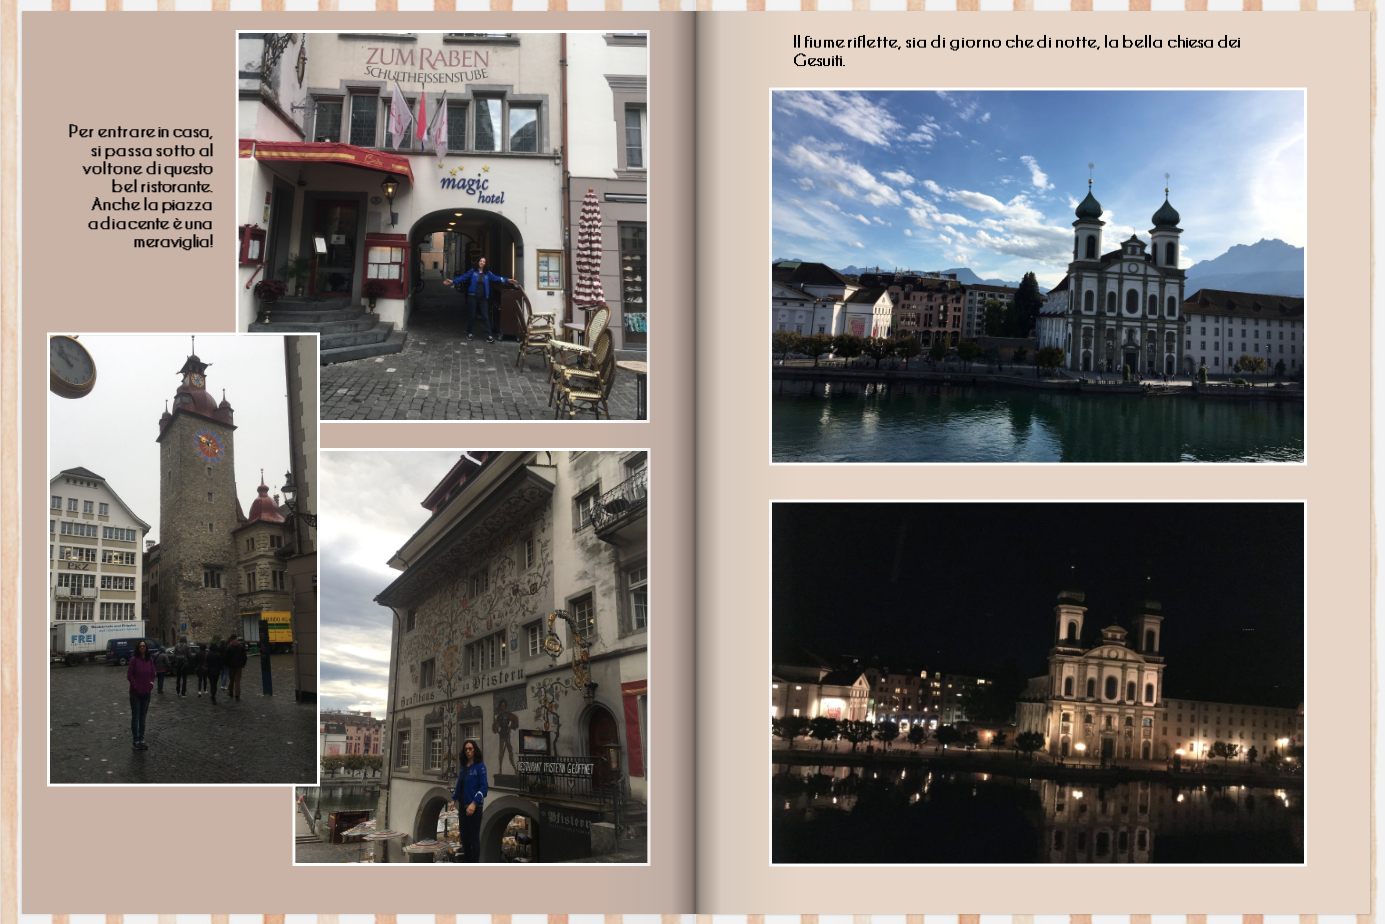Select the clock tower square photo

184,559
